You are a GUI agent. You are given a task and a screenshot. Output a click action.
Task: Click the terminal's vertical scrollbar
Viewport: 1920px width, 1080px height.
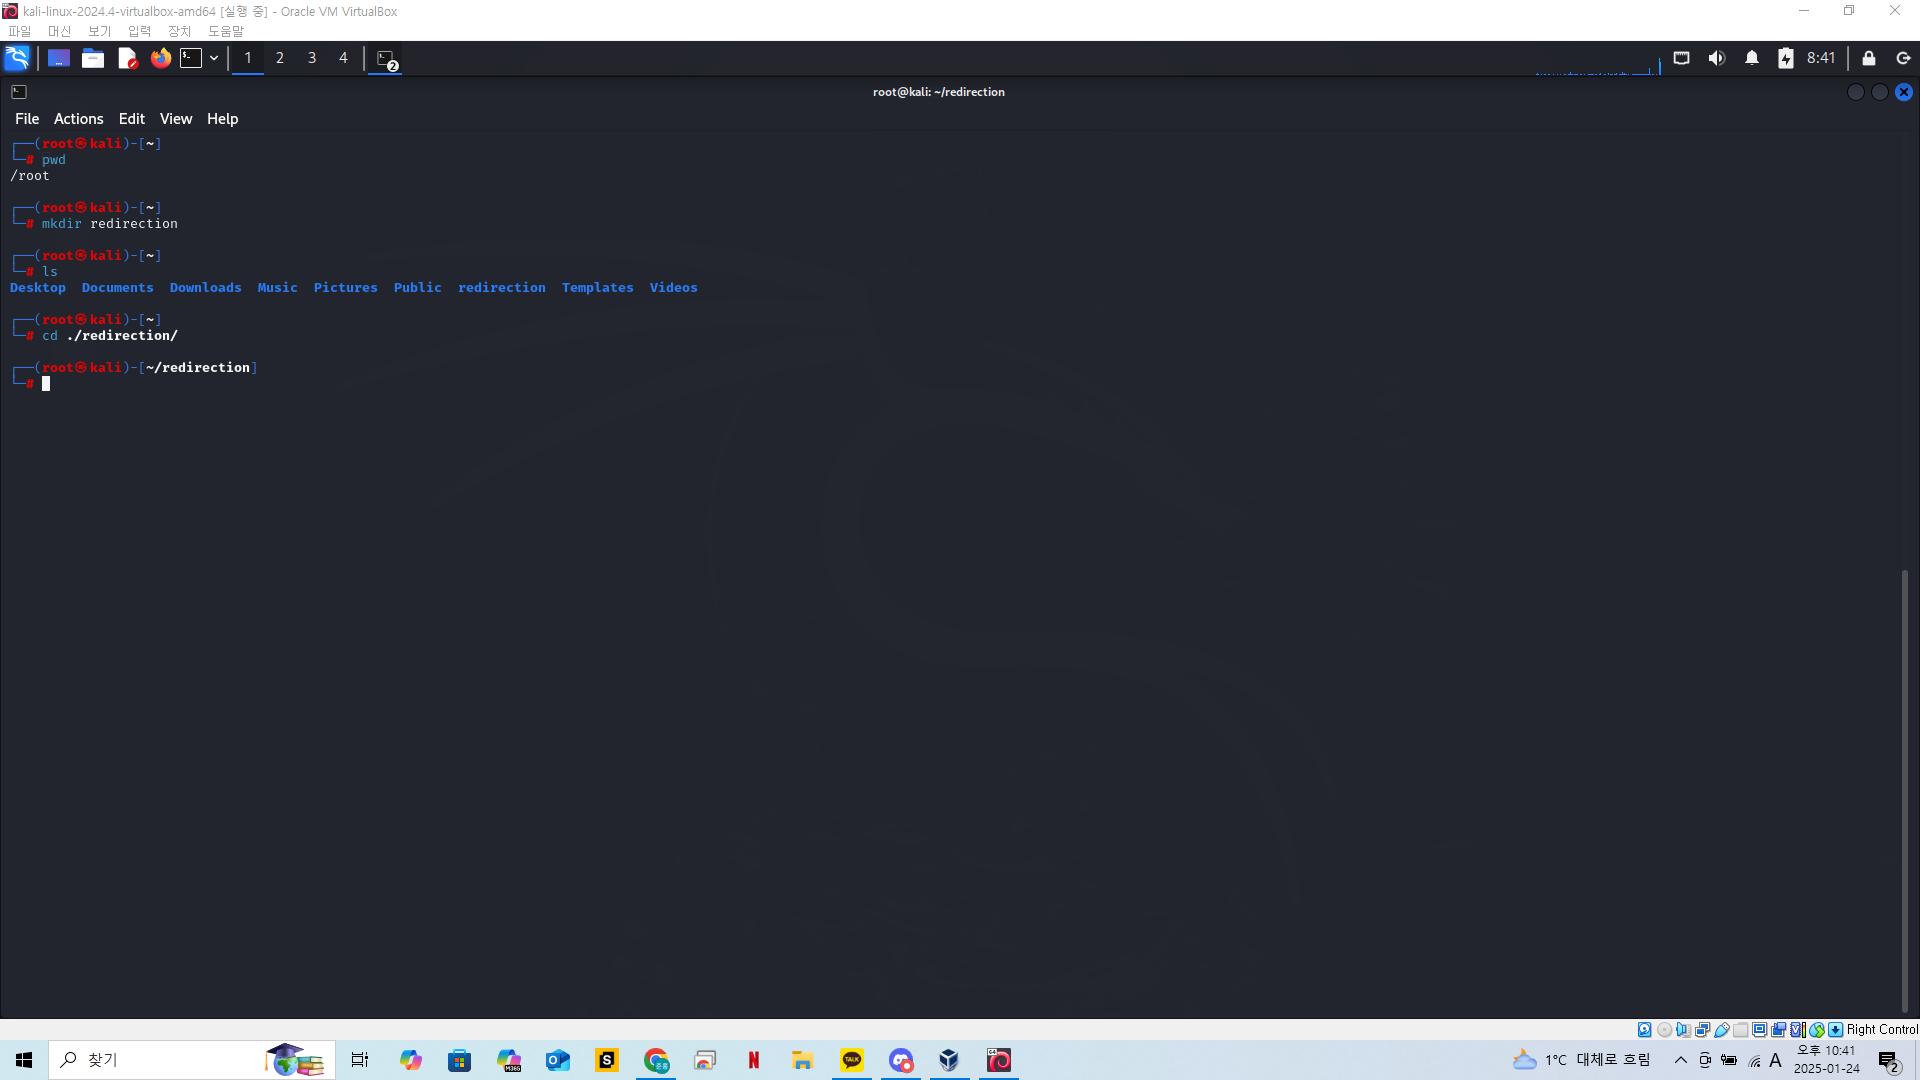1904,790
